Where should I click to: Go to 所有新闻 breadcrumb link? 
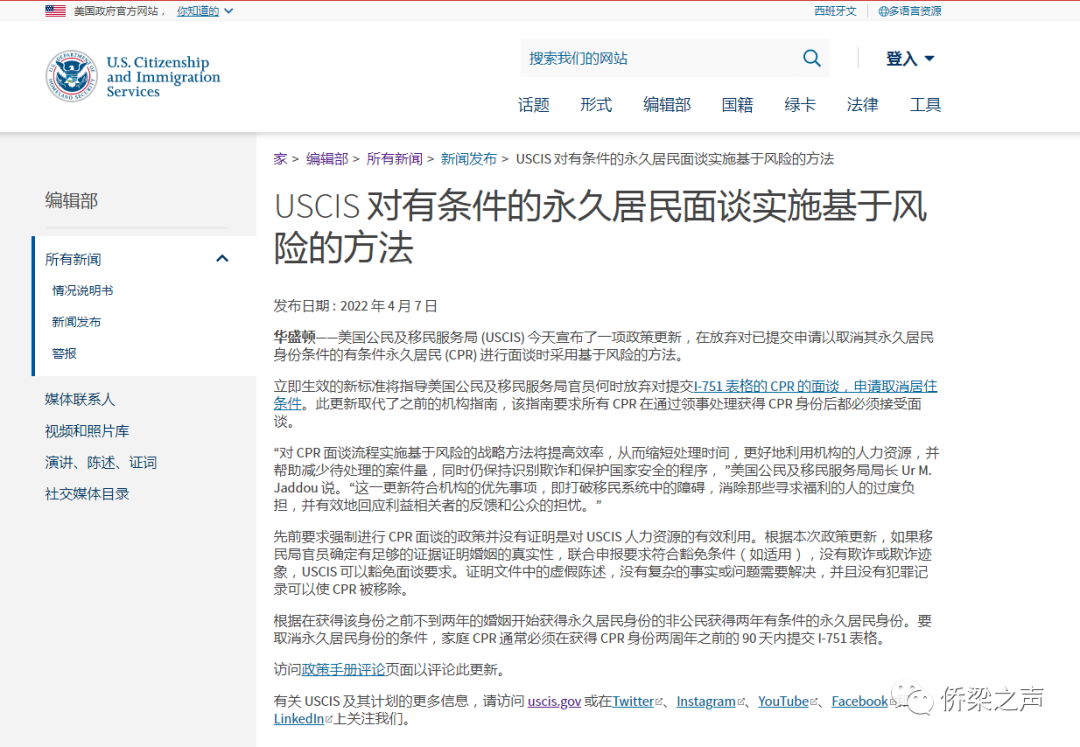pos(395,159)
